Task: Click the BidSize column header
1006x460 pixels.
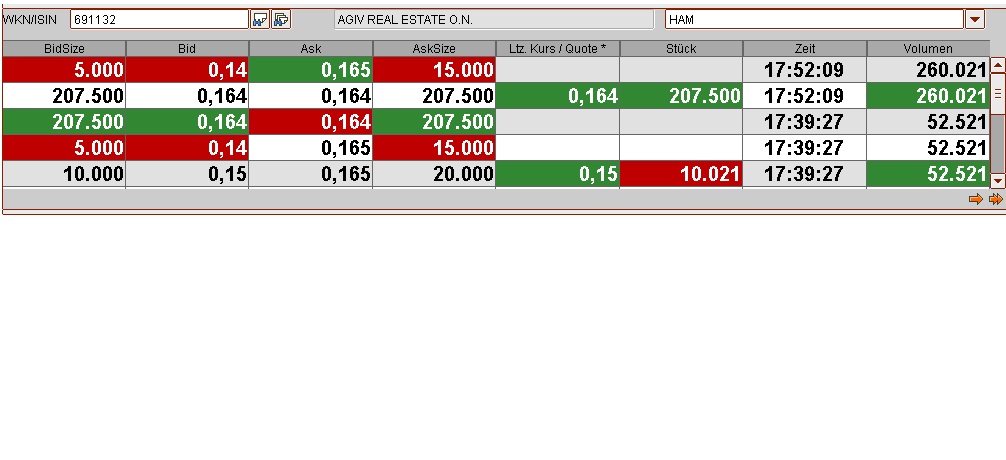Action: point(64,49)
